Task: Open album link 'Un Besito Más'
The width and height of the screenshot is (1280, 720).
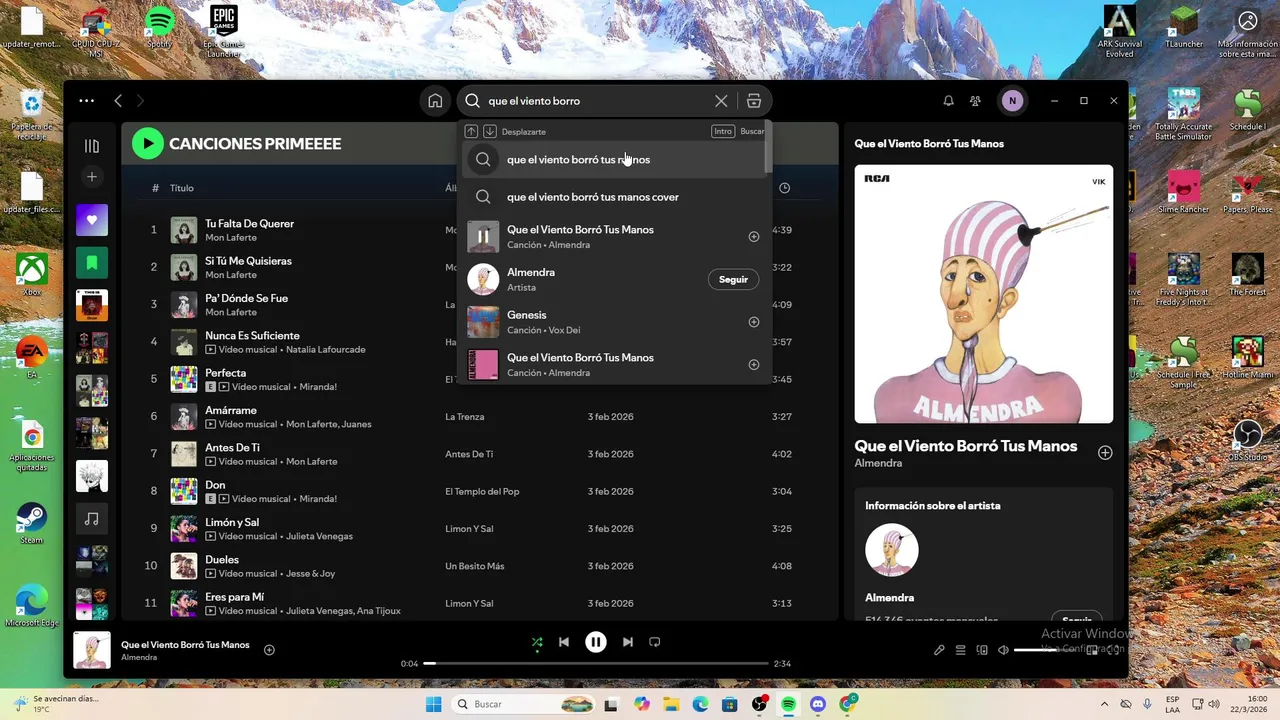Action: 474,566
